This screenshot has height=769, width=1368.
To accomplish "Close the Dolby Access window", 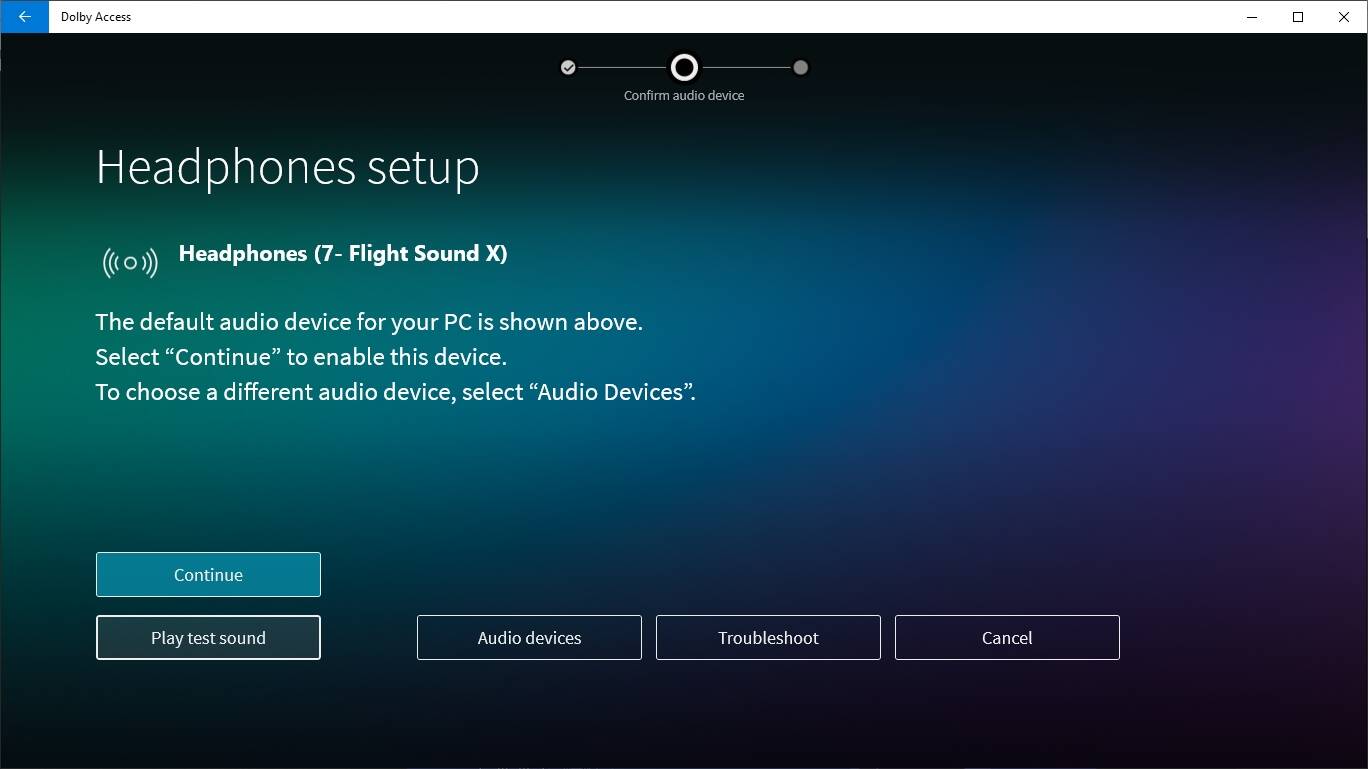I will pyautogui.click(x=1344, y=17).
